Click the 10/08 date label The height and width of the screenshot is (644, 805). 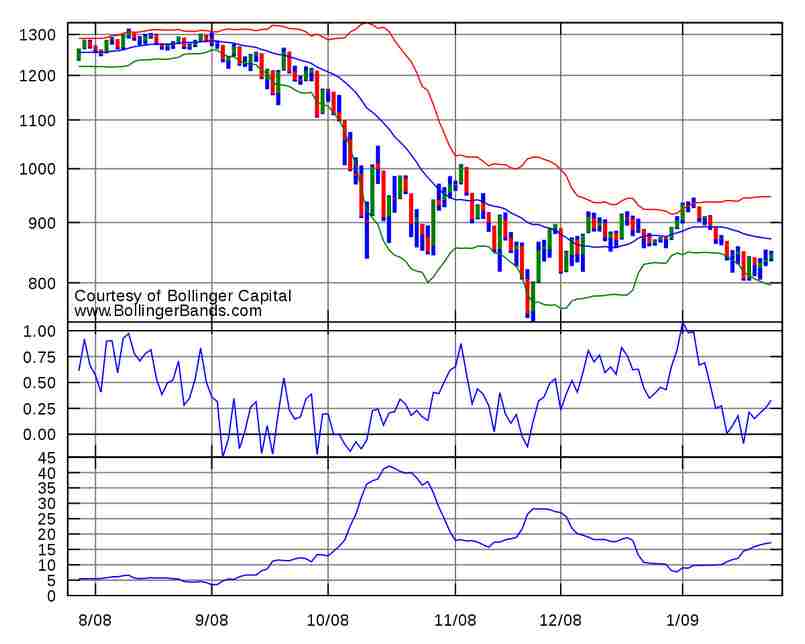[x=328, y=620]
